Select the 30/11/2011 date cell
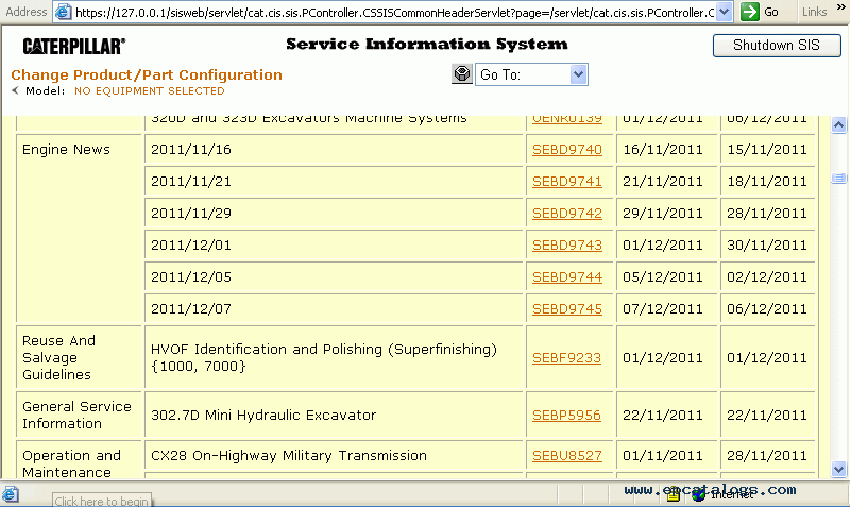This screenshot has height=507, width=850. pyautogui.click(x=768, y=246)
